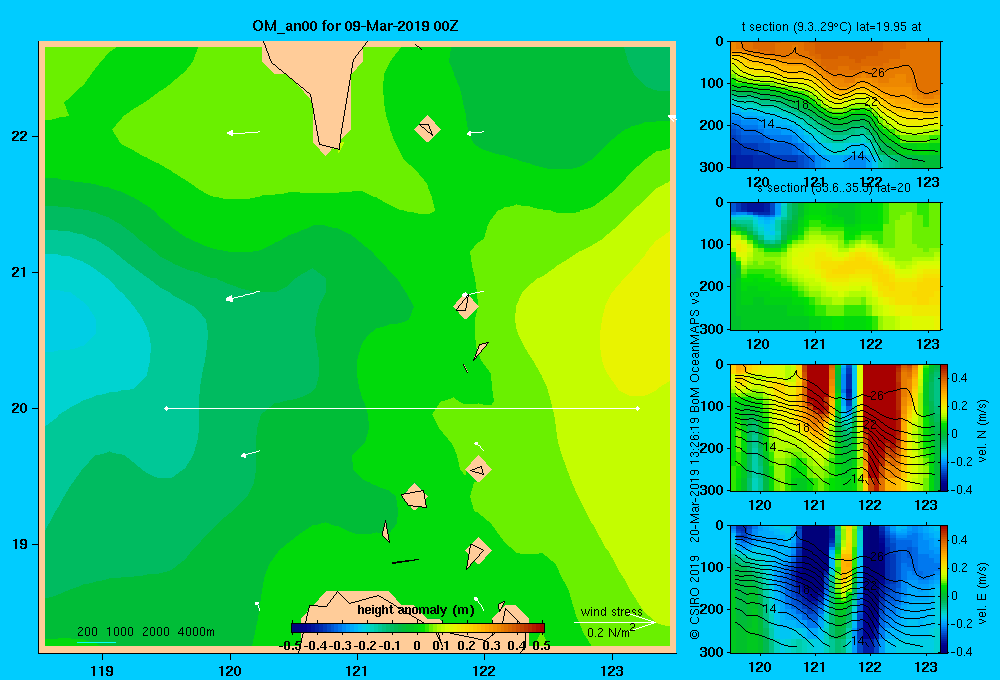Open the salinity section plot panel

[835, 266]
